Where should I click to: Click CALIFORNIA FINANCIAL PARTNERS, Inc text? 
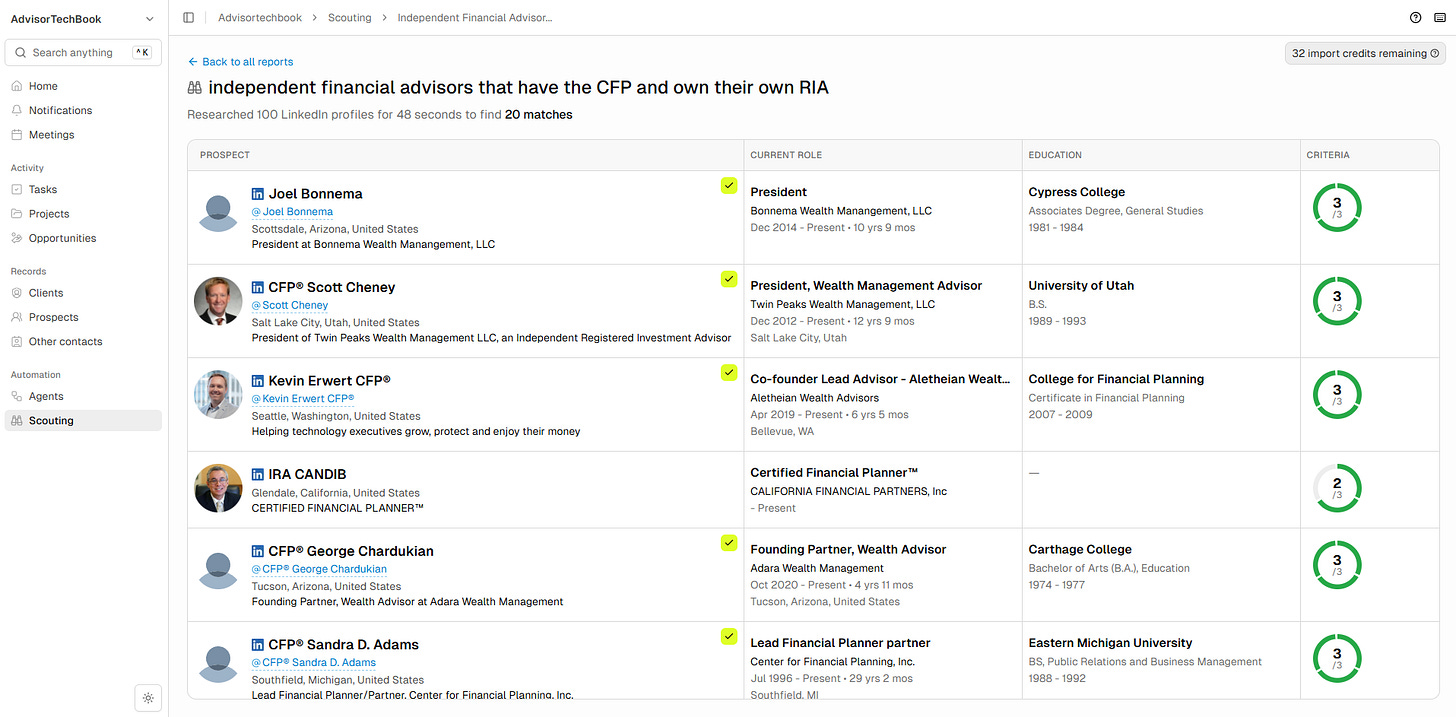(x=849, y=491)
